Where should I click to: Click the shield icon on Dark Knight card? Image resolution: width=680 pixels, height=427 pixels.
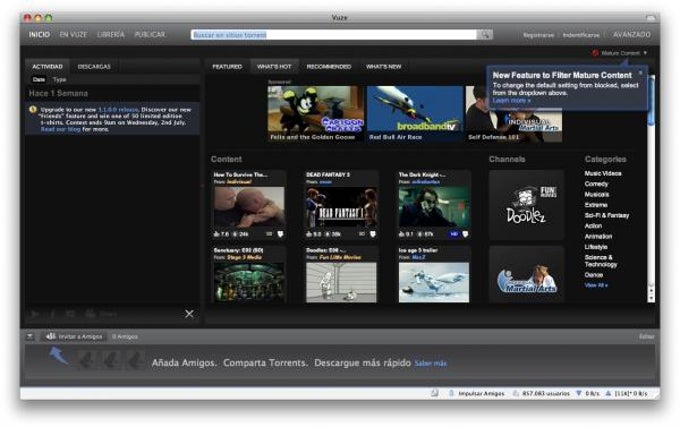pyautogui.click(x=465, y=234)
